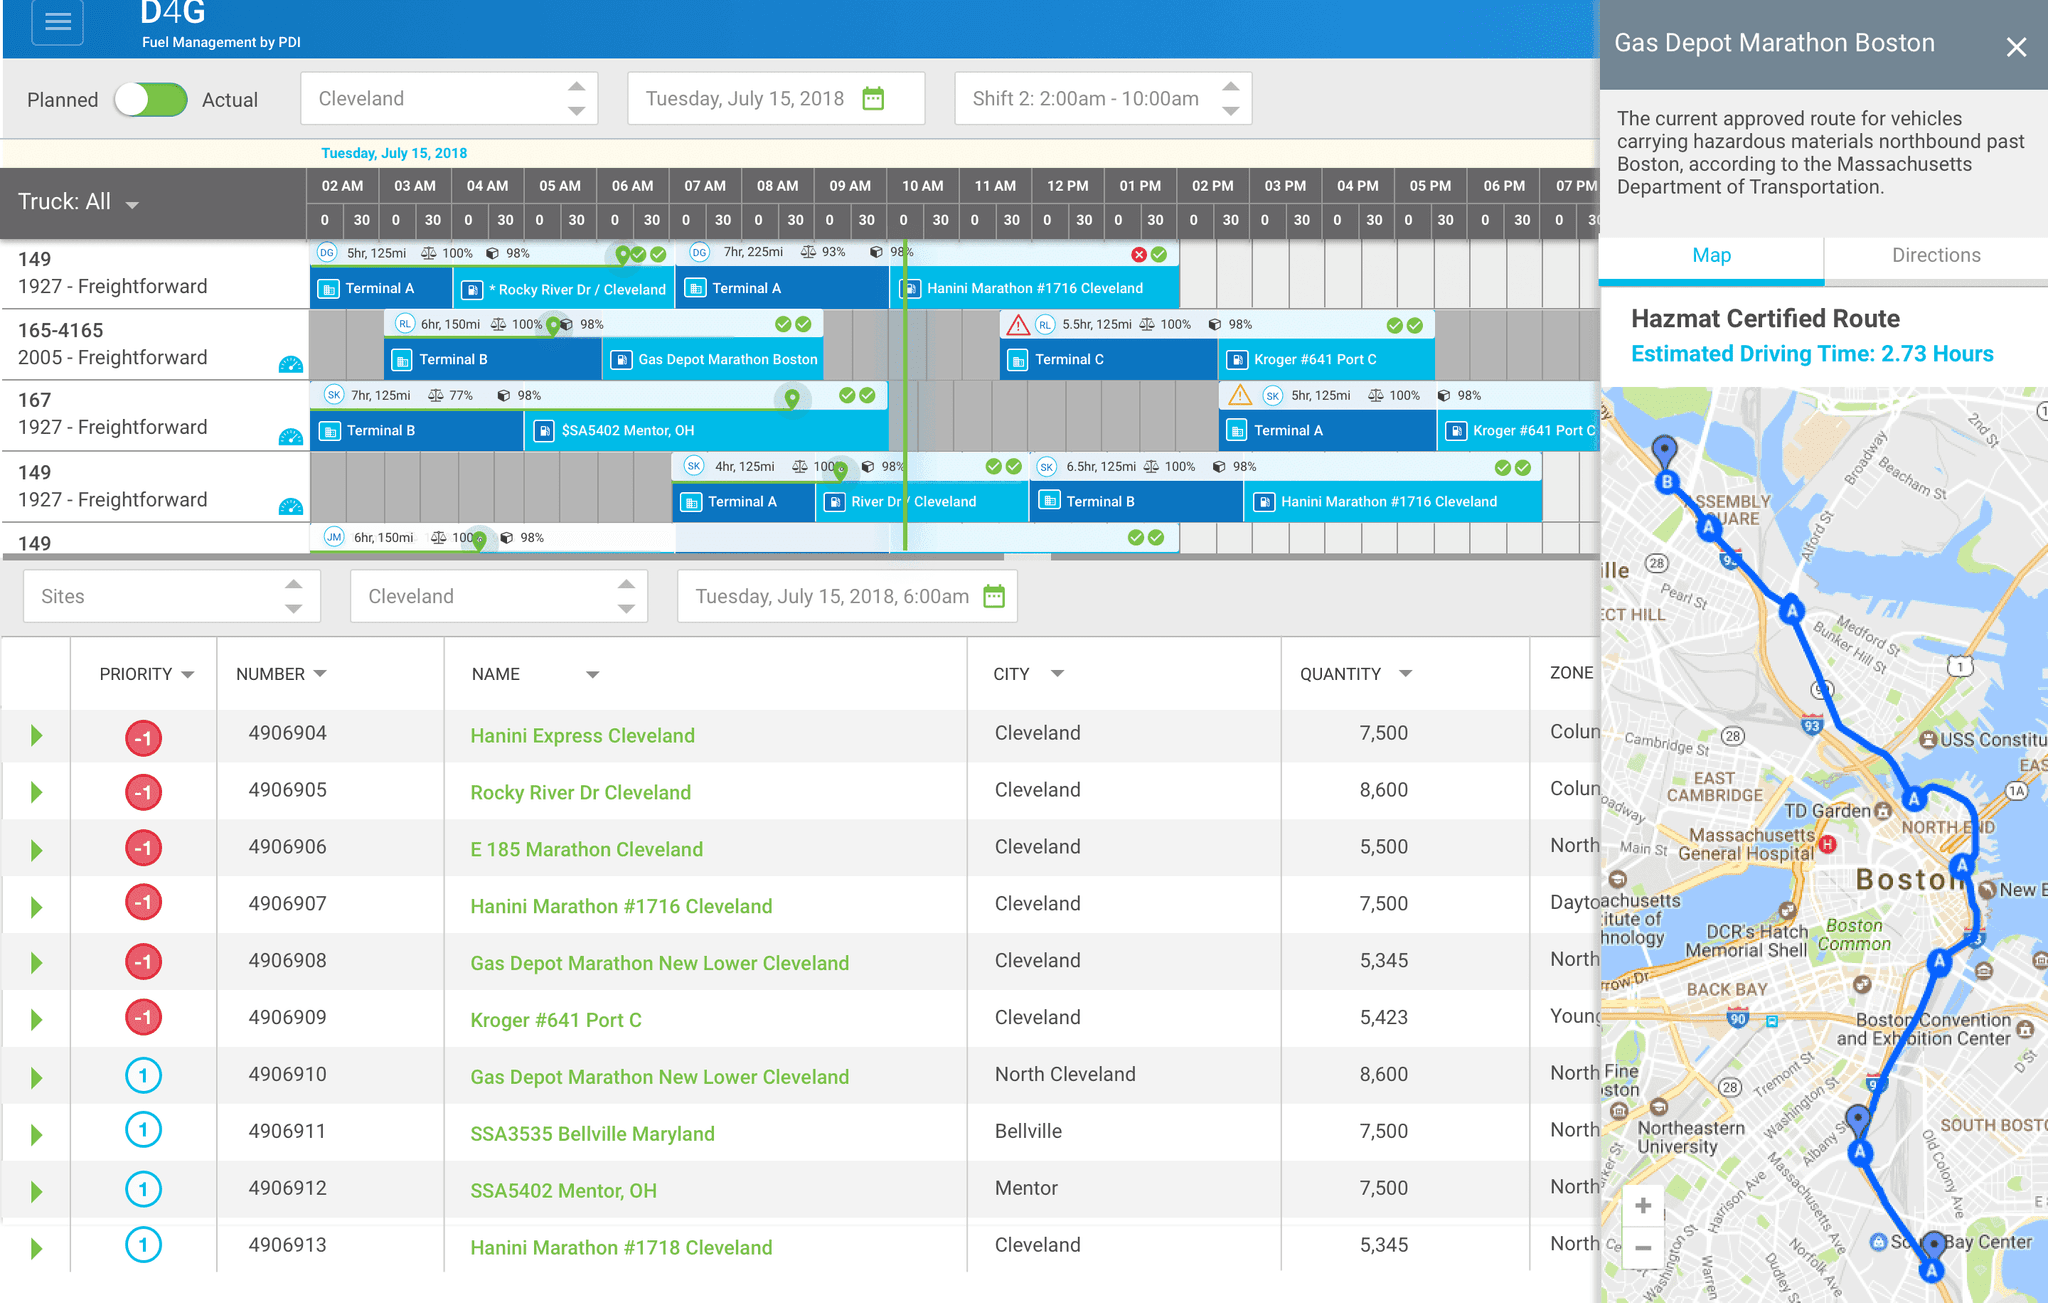The image size is (2048, 1303).
Task: Click speedometer icon on truck 165-4165 row
Action: [290, 365]
